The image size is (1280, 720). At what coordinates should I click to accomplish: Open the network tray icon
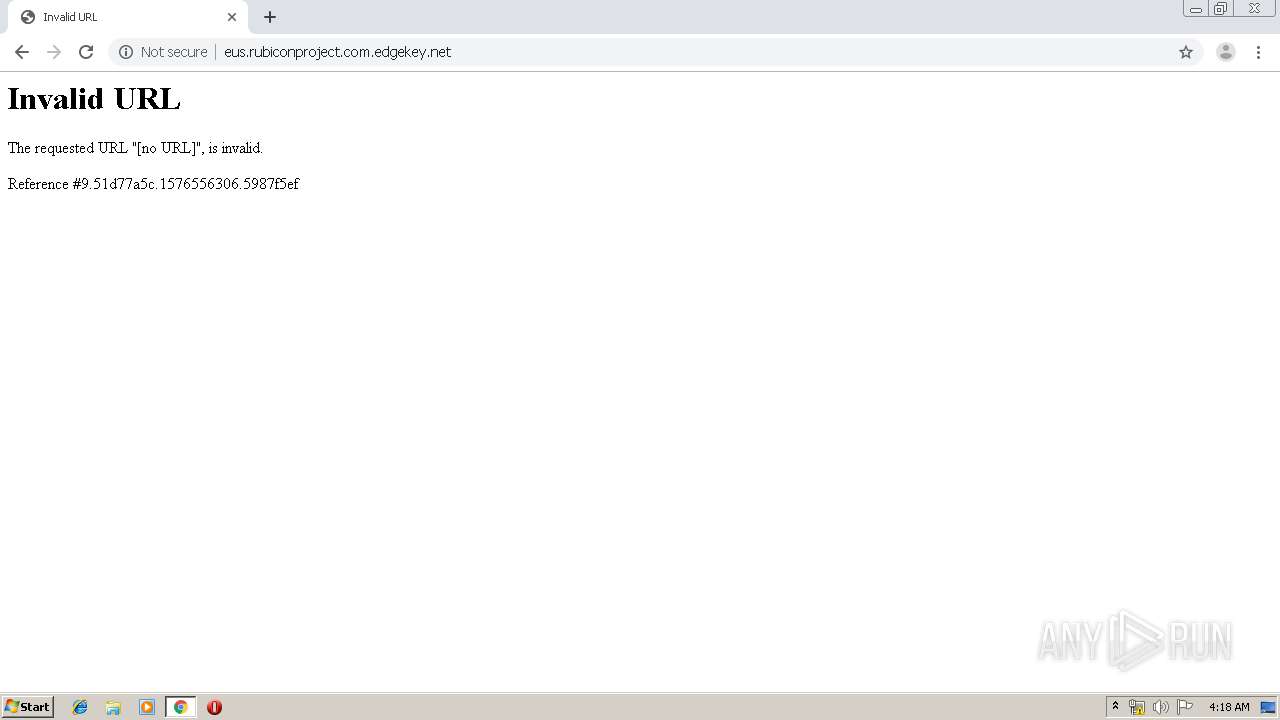1137,707
